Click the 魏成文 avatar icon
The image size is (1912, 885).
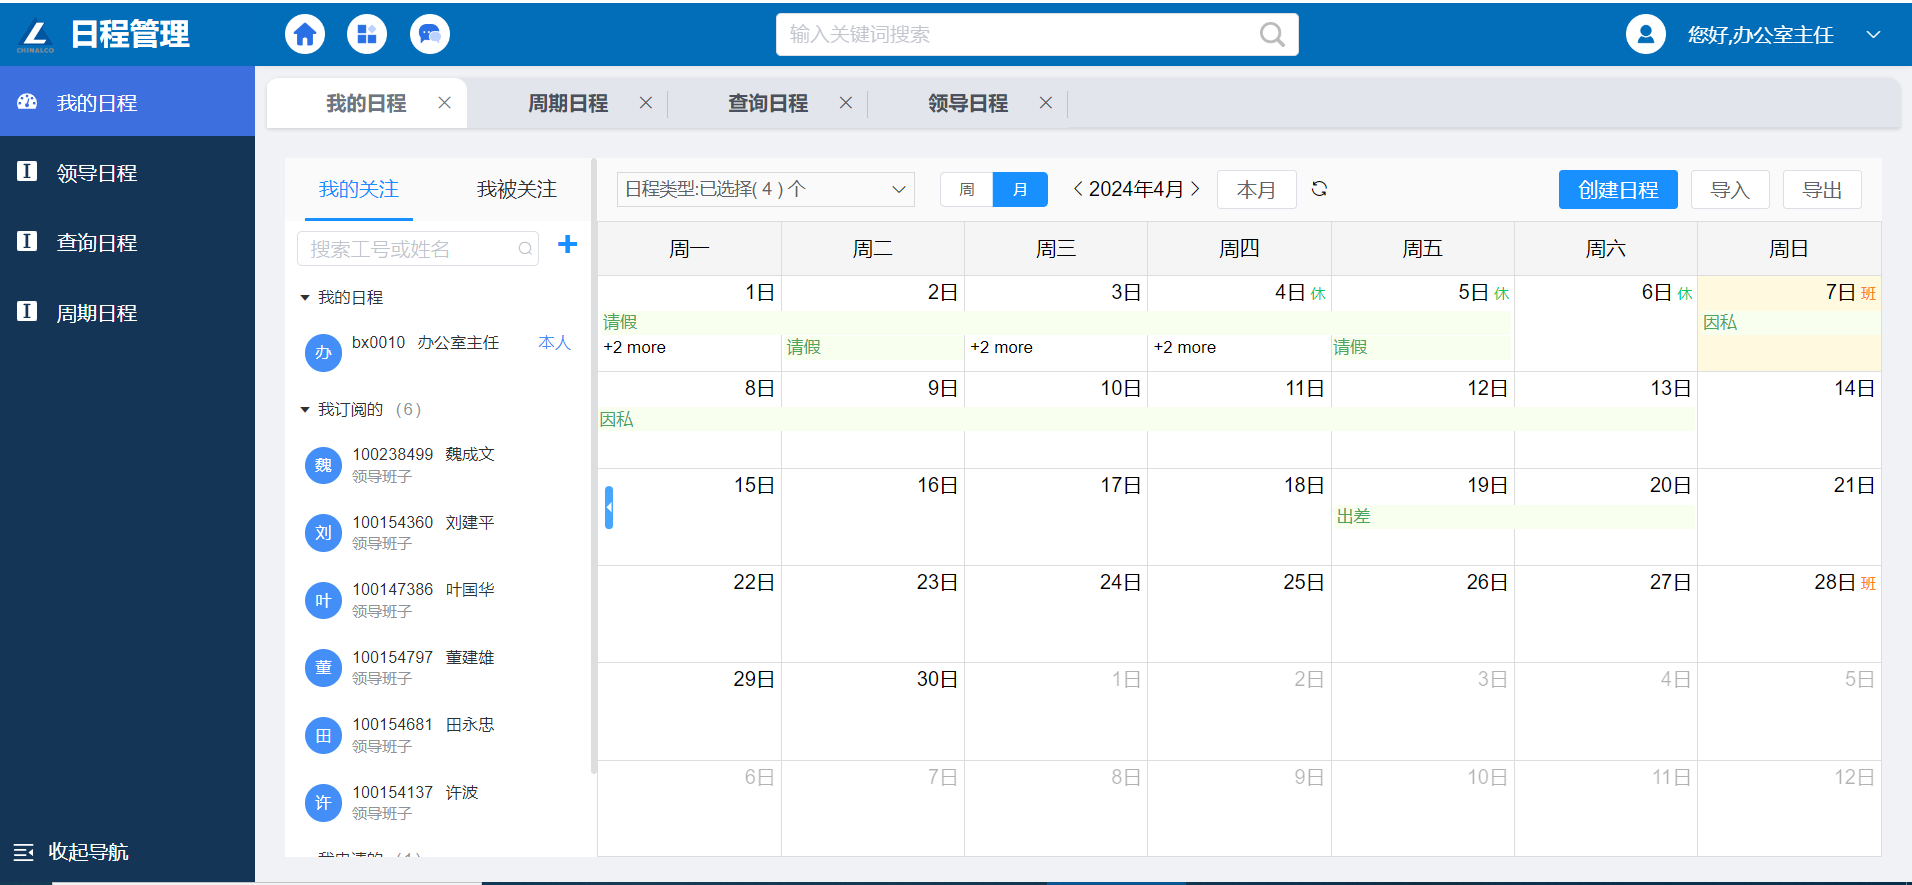[323, 465]
